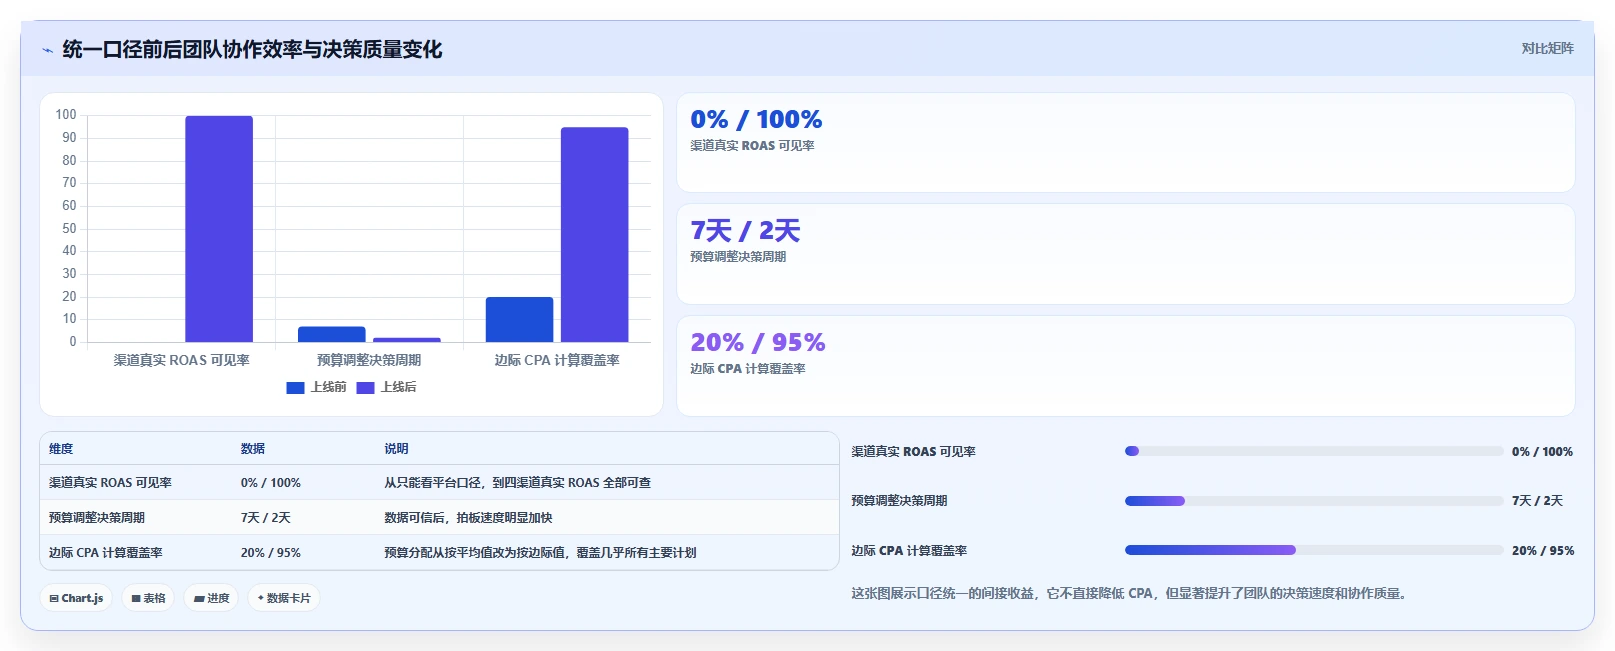1615x651 pixels.
Task: Click the large 0% / 100% stat card heading
Action: coord(756,120)
